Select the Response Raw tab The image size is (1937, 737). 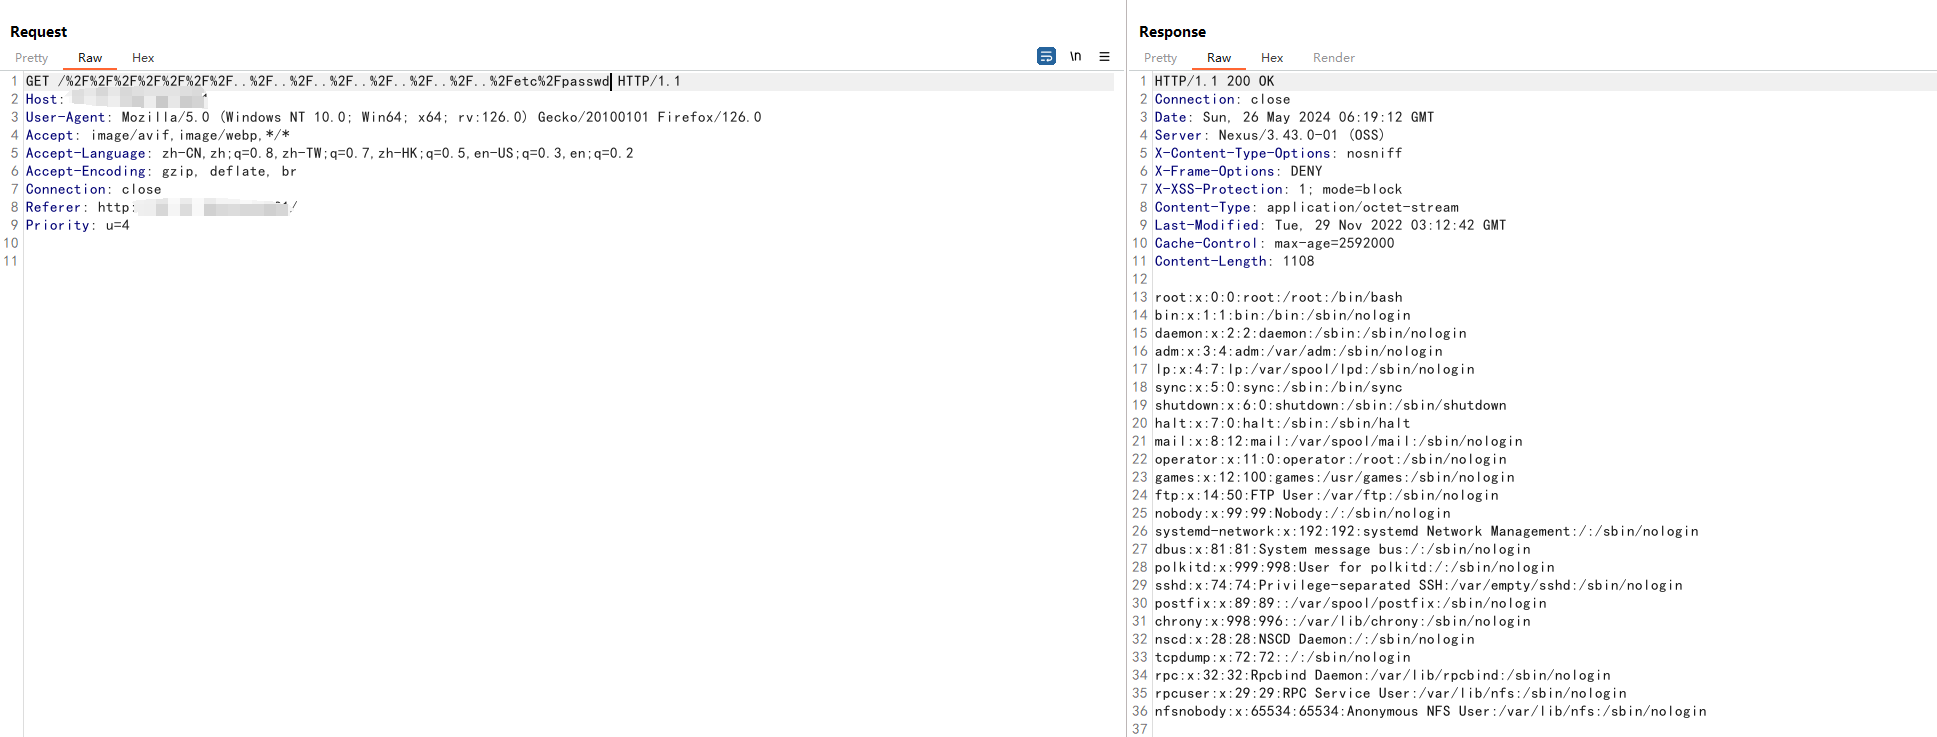1219,58
